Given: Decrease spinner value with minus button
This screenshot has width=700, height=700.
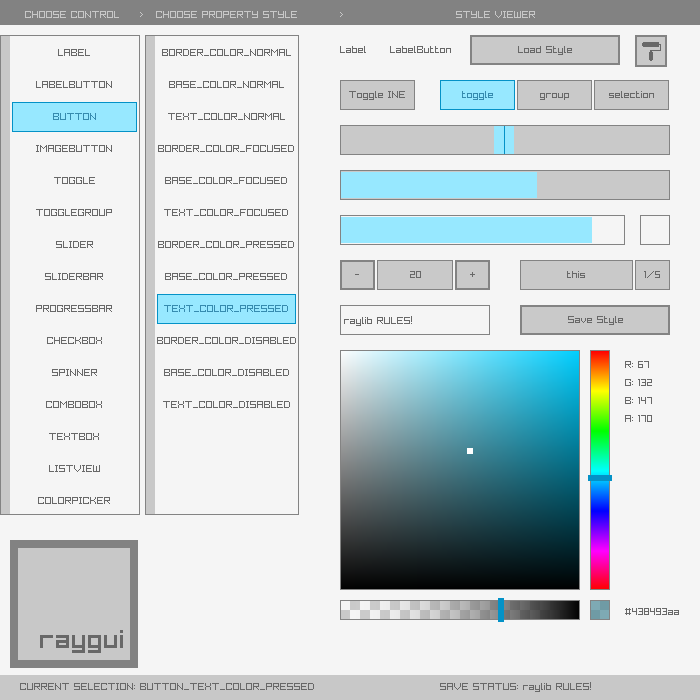Looking at the screenshot, I should click(x=357, y=275).
